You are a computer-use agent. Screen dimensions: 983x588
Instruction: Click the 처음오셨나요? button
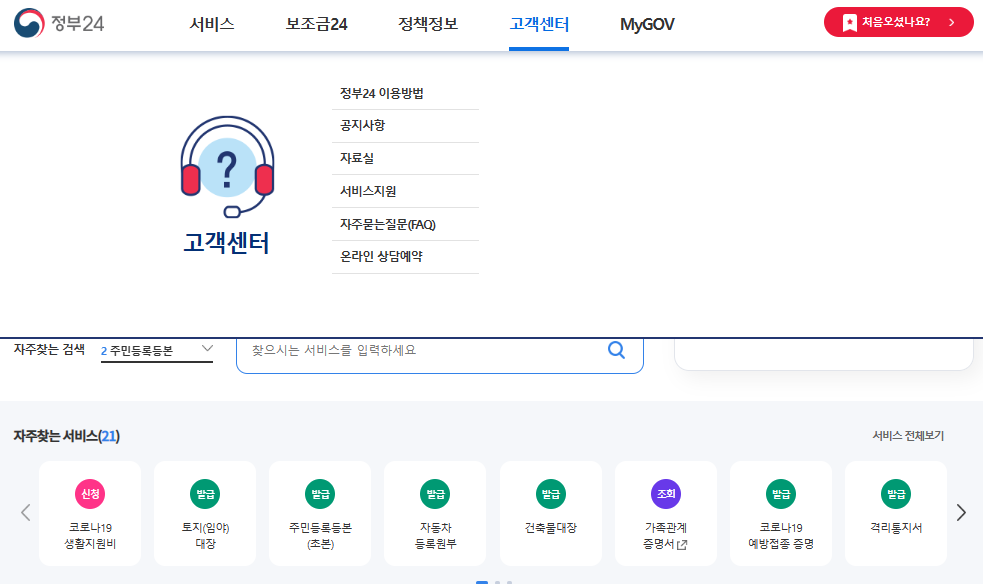pyautogui.click(x=898, y=22)
